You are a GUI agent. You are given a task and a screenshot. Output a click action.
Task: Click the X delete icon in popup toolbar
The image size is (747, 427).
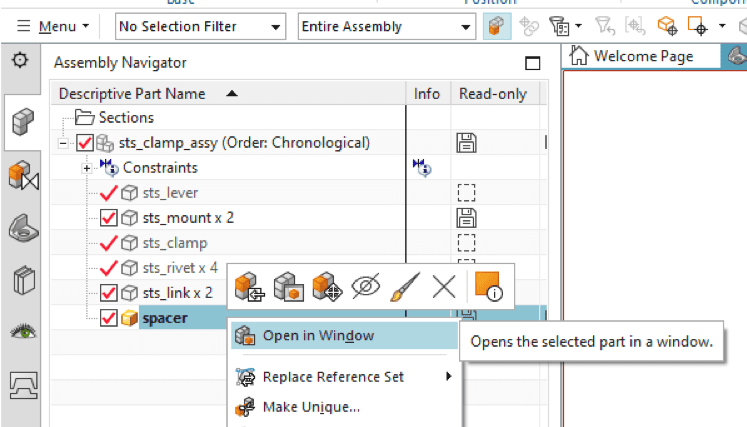(x=444, y=286)
